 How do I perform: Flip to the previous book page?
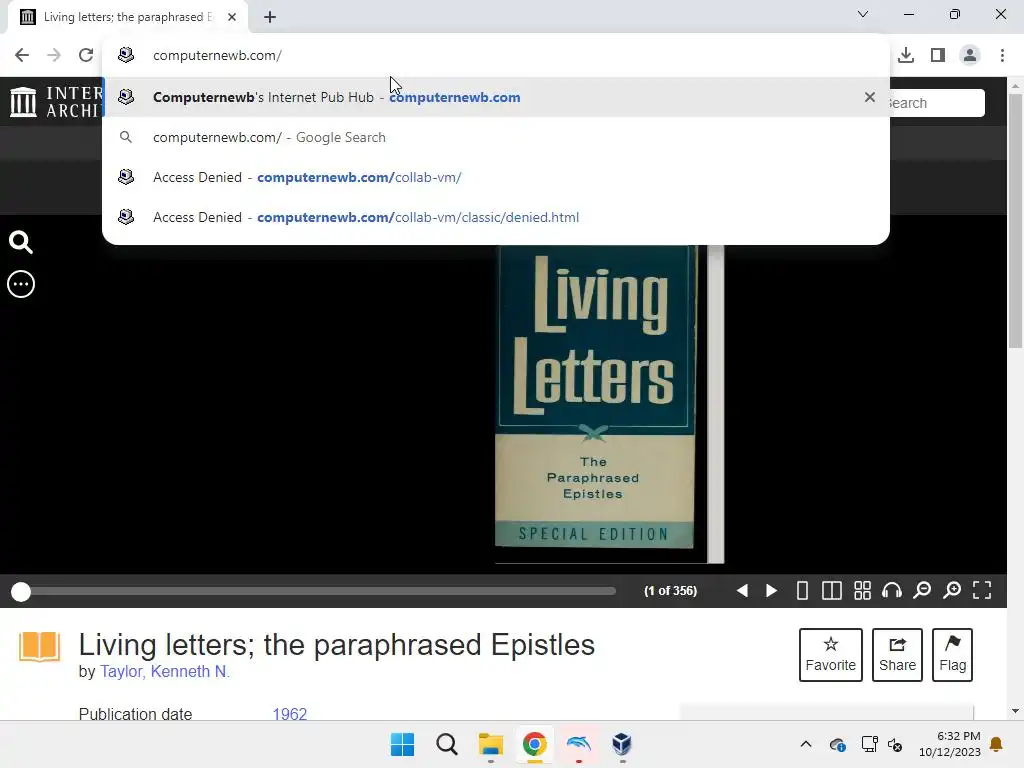(742, 591)
